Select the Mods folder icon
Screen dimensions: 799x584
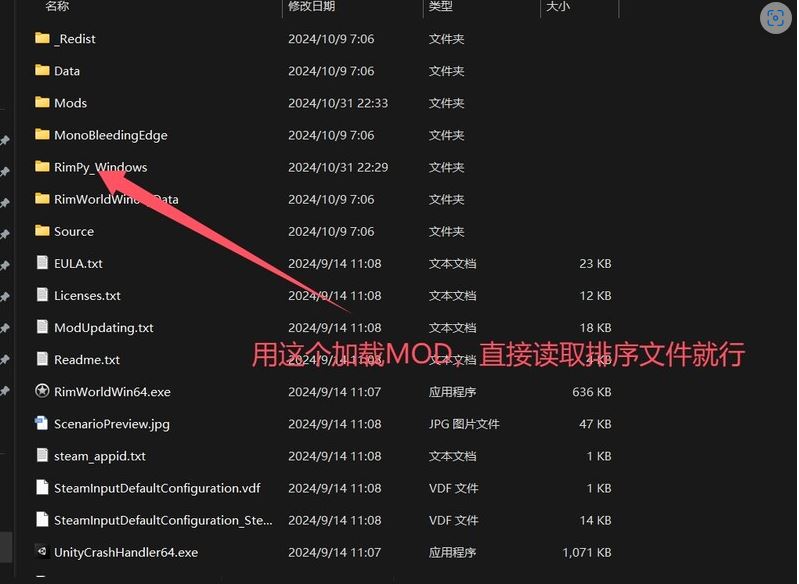tap(42, 103)
